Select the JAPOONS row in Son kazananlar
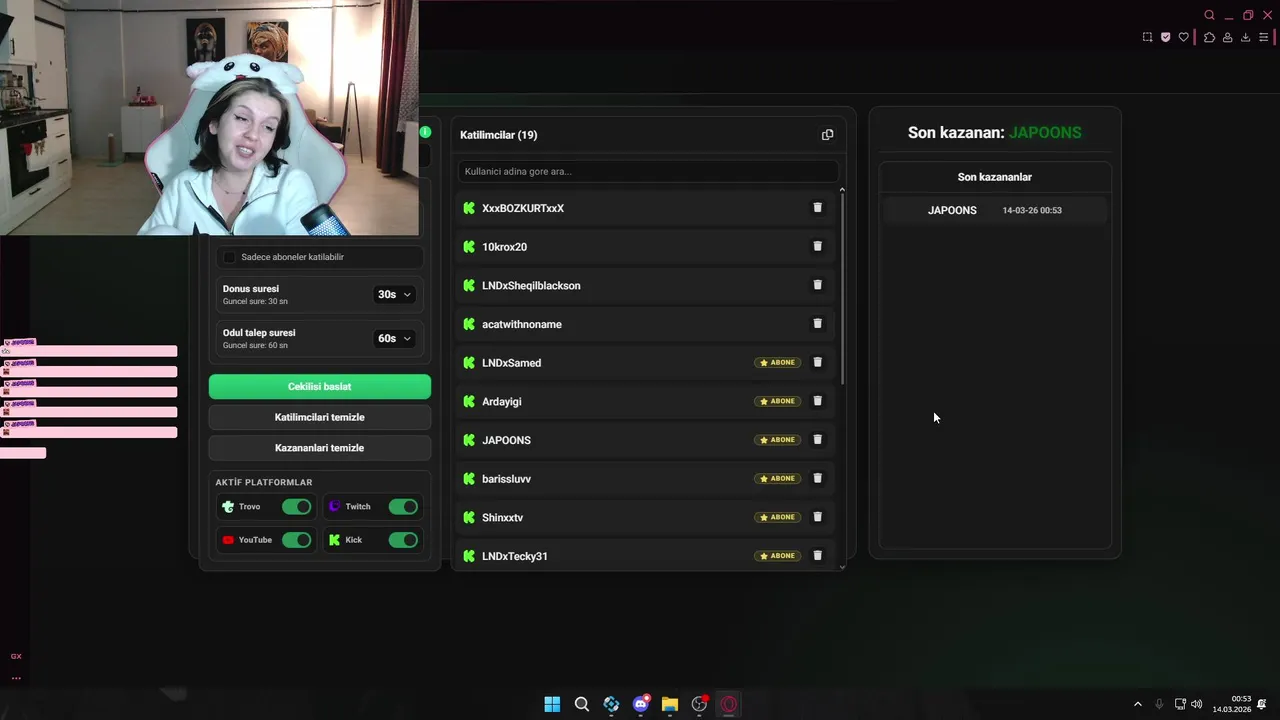 995,210
